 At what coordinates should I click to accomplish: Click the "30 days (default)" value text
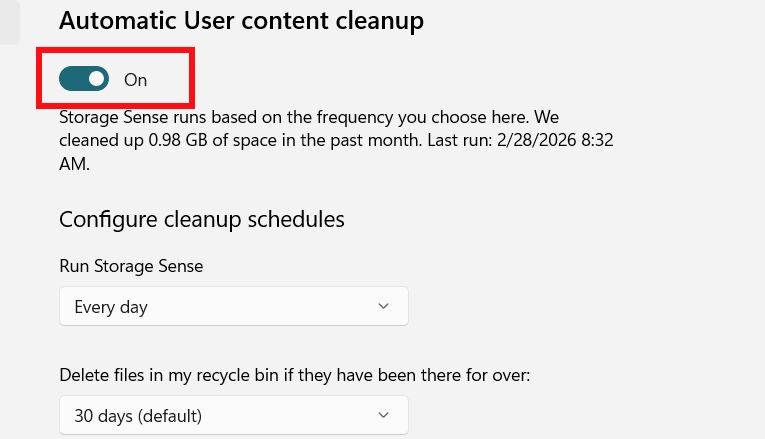138,415
